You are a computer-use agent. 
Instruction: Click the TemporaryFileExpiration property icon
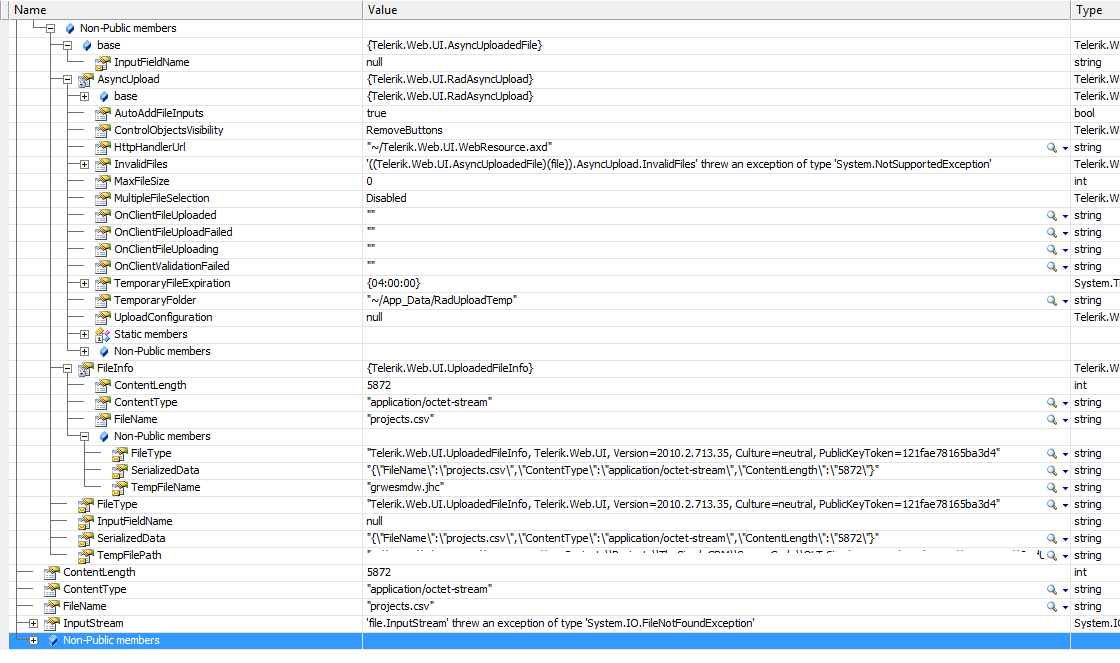103,283
